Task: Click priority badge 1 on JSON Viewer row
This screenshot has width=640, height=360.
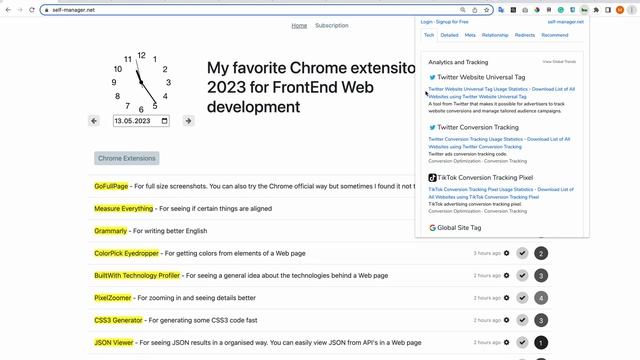Action: (541, 342)
